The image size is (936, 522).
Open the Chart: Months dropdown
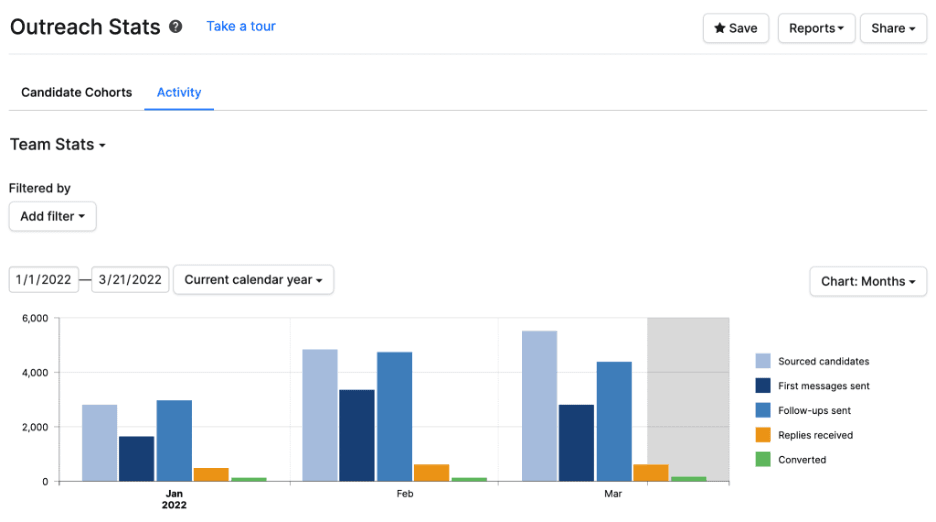(868, 281)
